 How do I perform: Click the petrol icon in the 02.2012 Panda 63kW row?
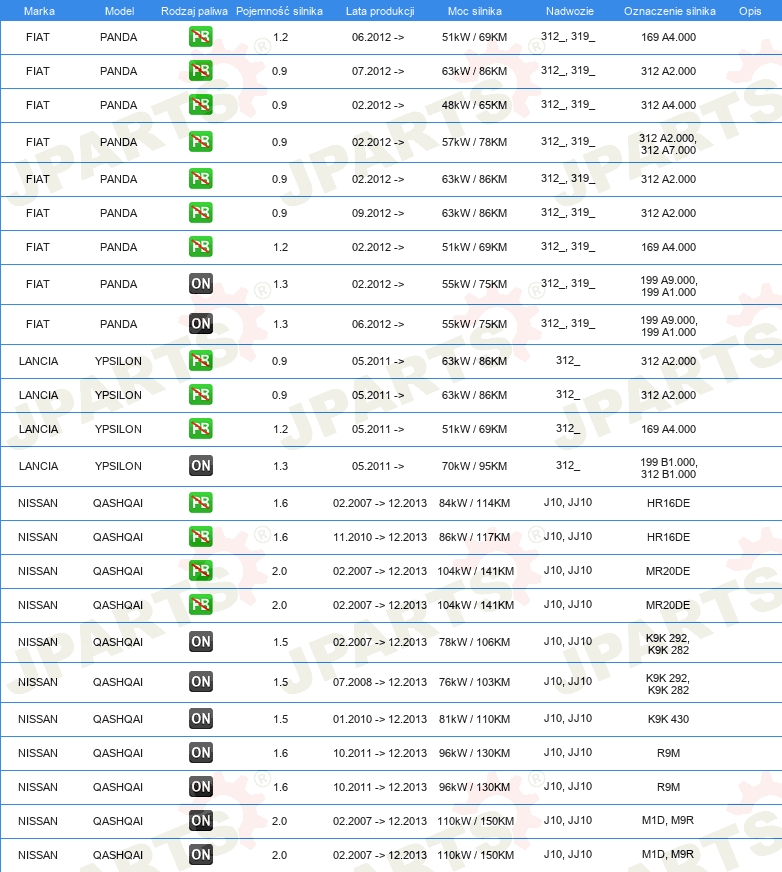(200, 179)
